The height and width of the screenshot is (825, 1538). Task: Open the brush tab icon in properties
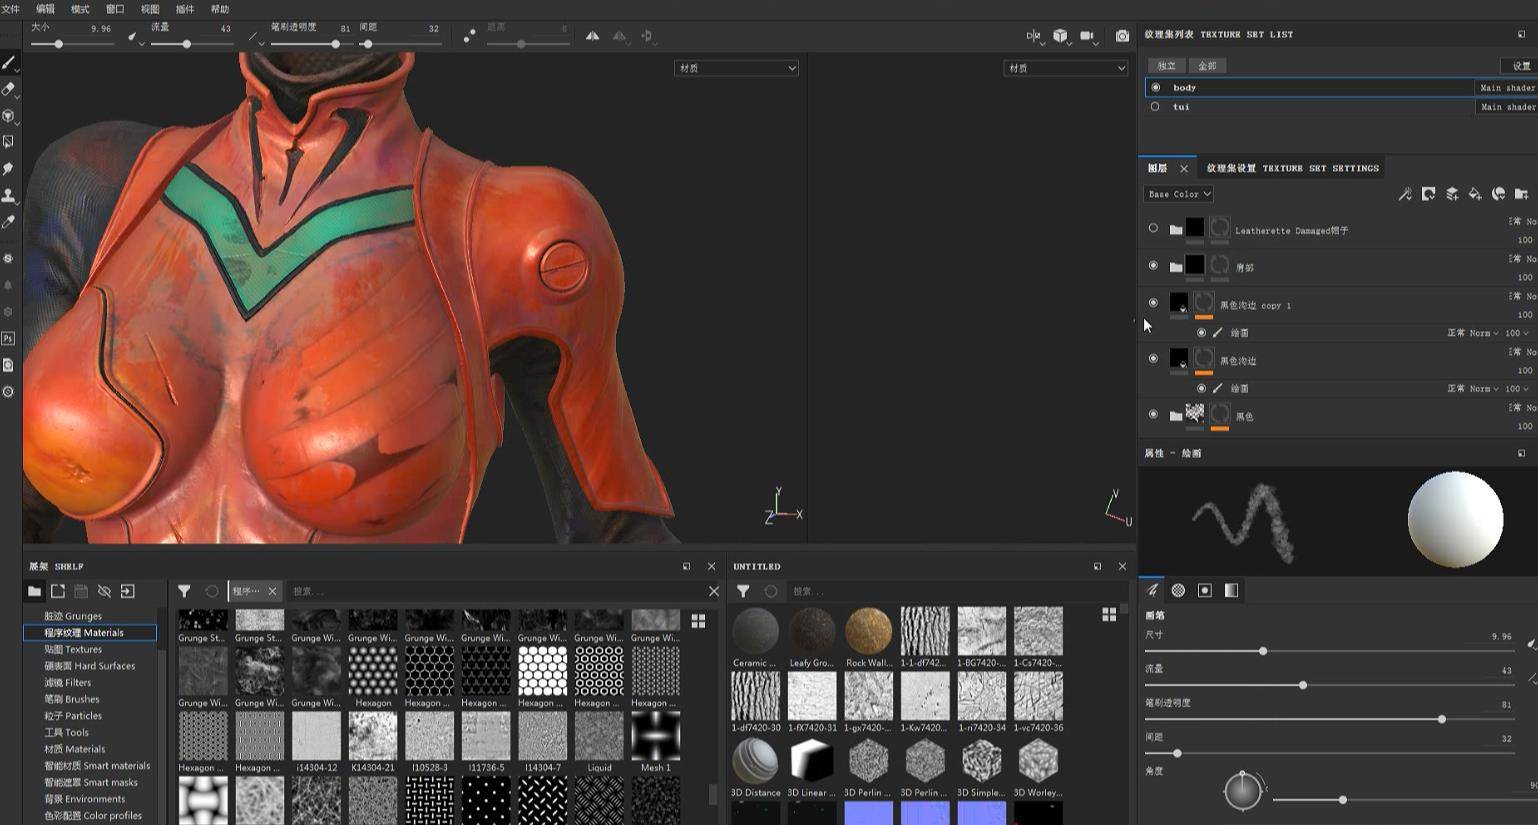[x=1152, y=590]
